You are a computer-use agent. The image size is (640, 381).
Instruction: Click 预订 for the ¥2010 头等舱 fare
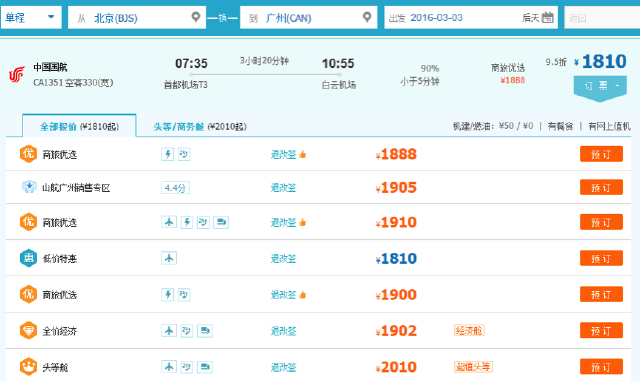pyautogui.click(x=601, y=367)
